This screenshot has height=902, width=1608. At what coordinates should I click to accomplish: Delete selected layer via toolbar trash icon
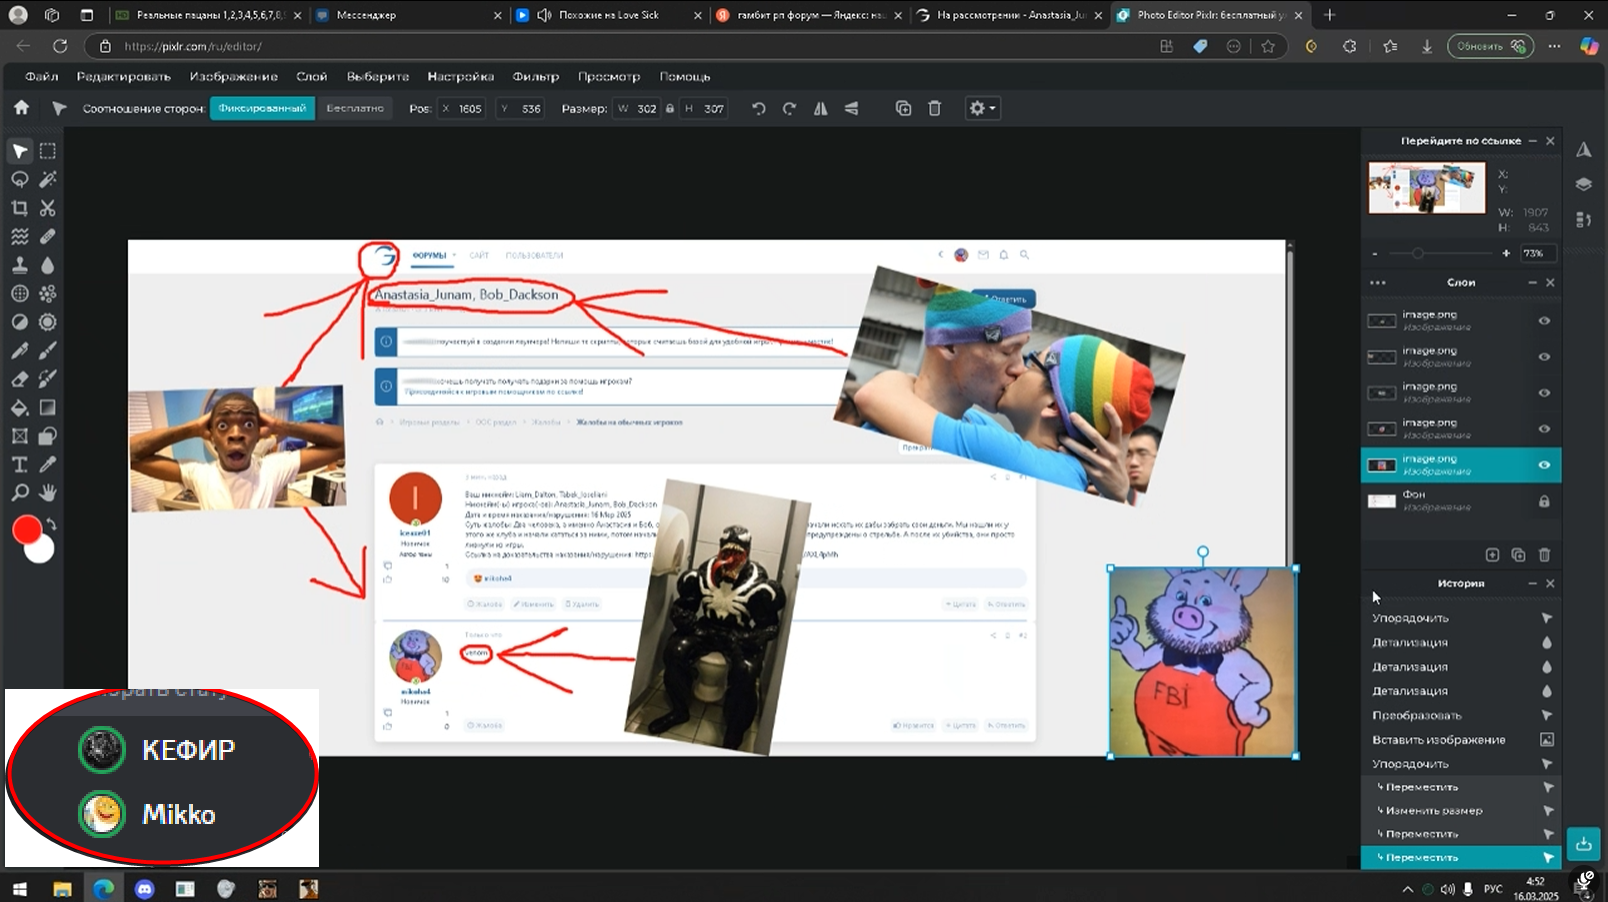934,108
